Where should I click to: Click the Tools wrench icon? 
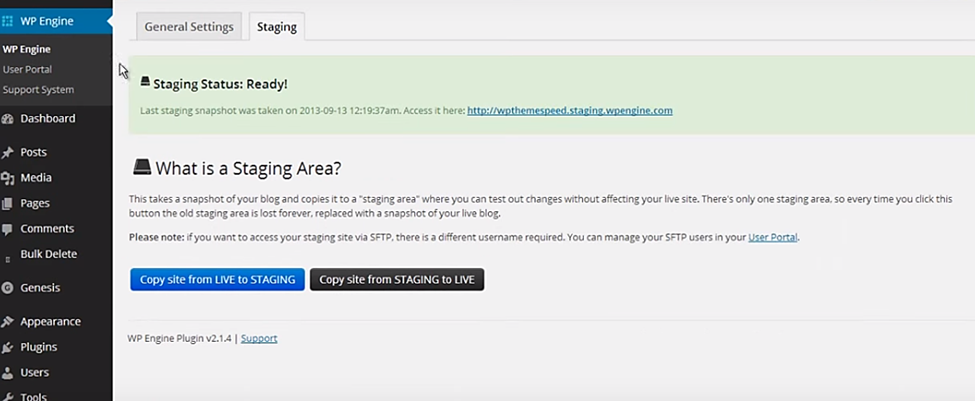(x=7, y=397)
